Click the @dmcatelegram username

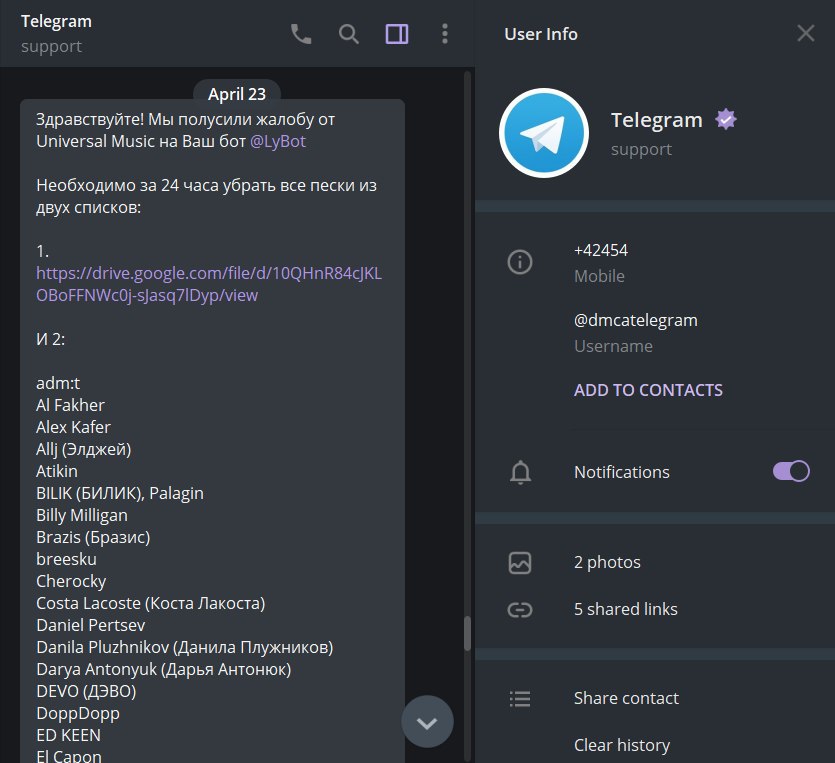[x=636, y=321]
